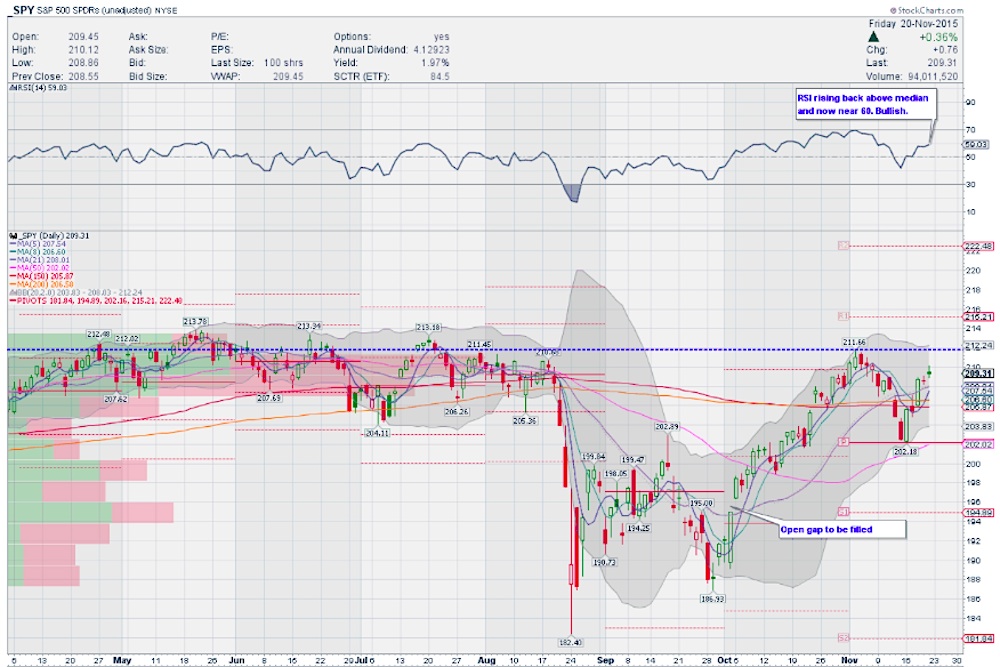Click the 182.40 low price label
This screenshot has height=667, width=1000.
570,643
